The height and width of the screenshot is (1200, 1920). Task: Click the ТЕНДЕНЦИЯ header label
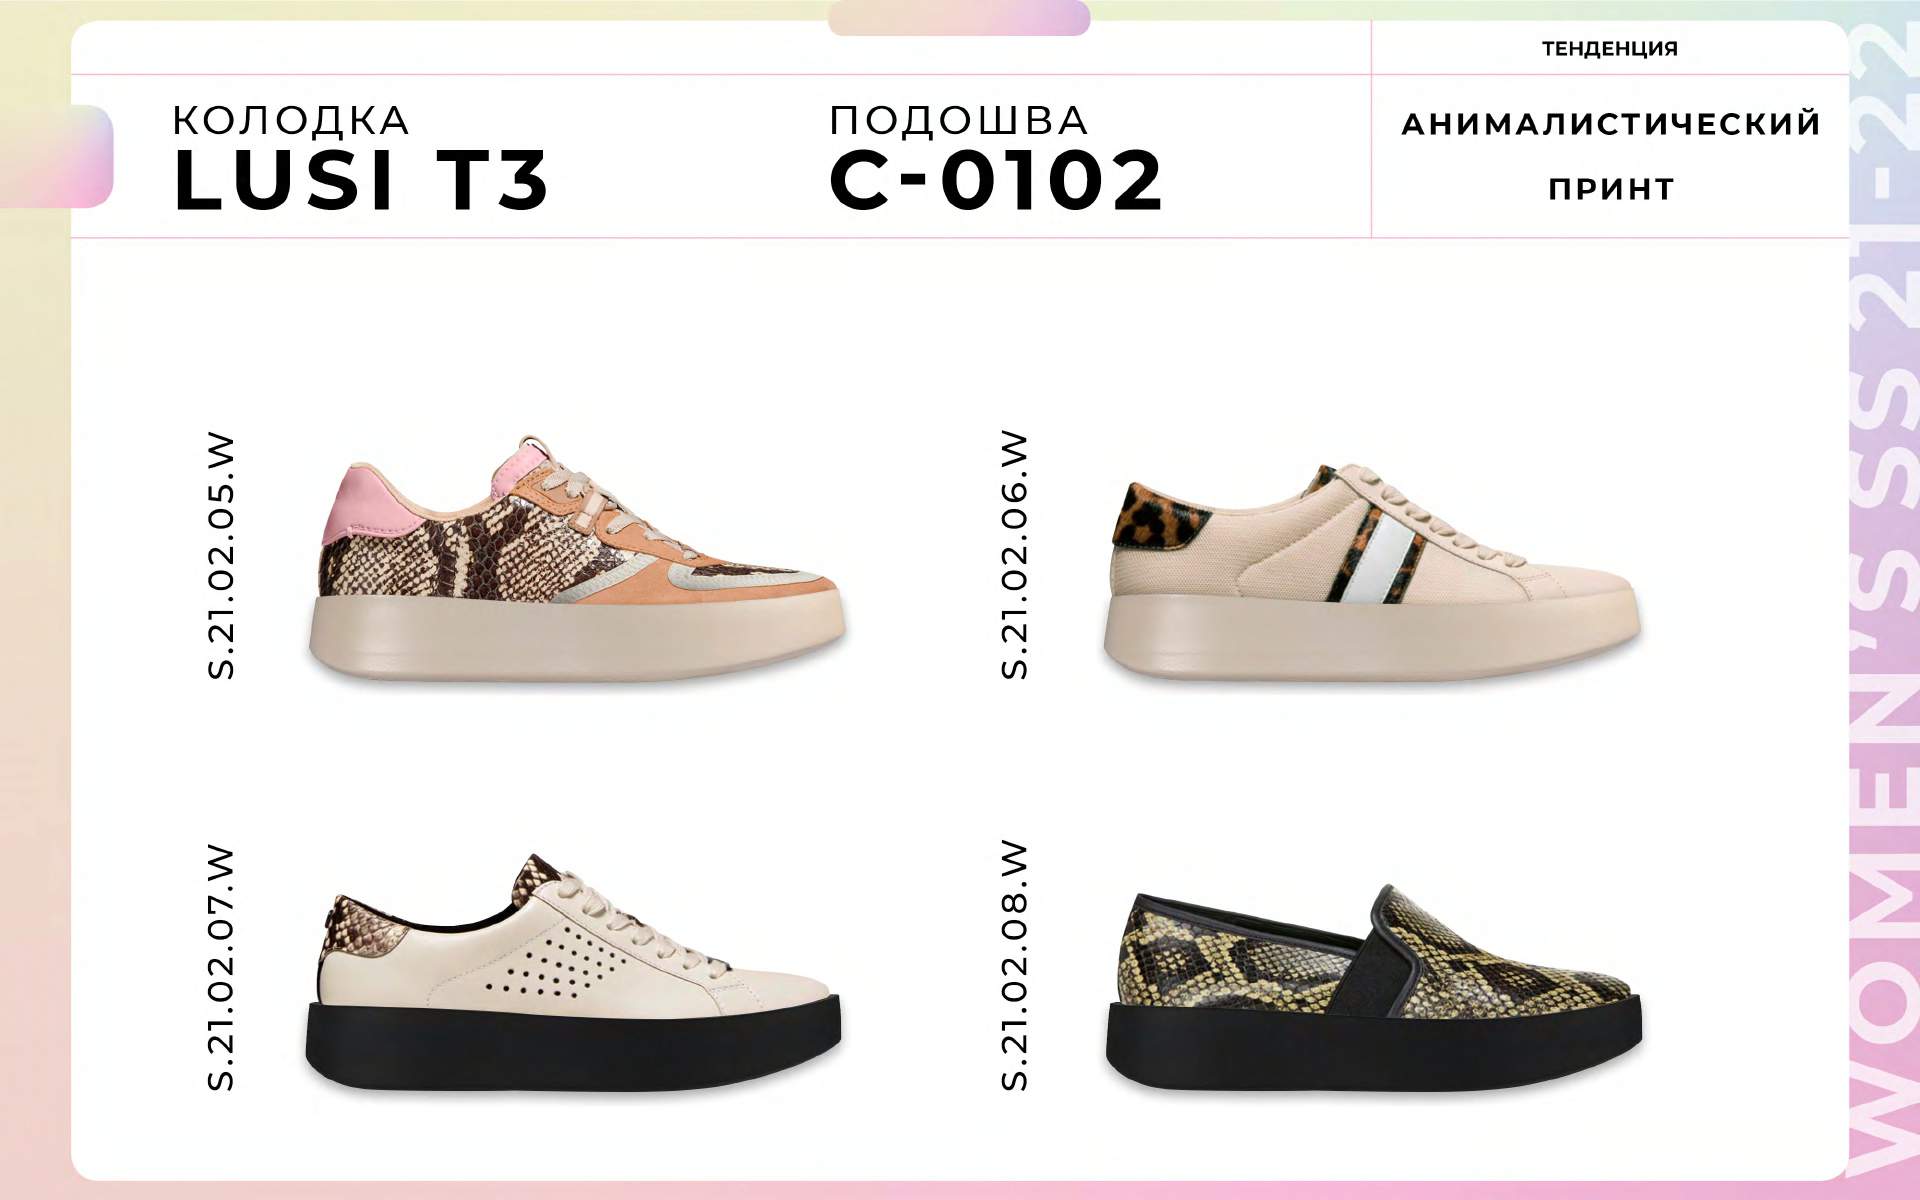tap(1610, 48)
